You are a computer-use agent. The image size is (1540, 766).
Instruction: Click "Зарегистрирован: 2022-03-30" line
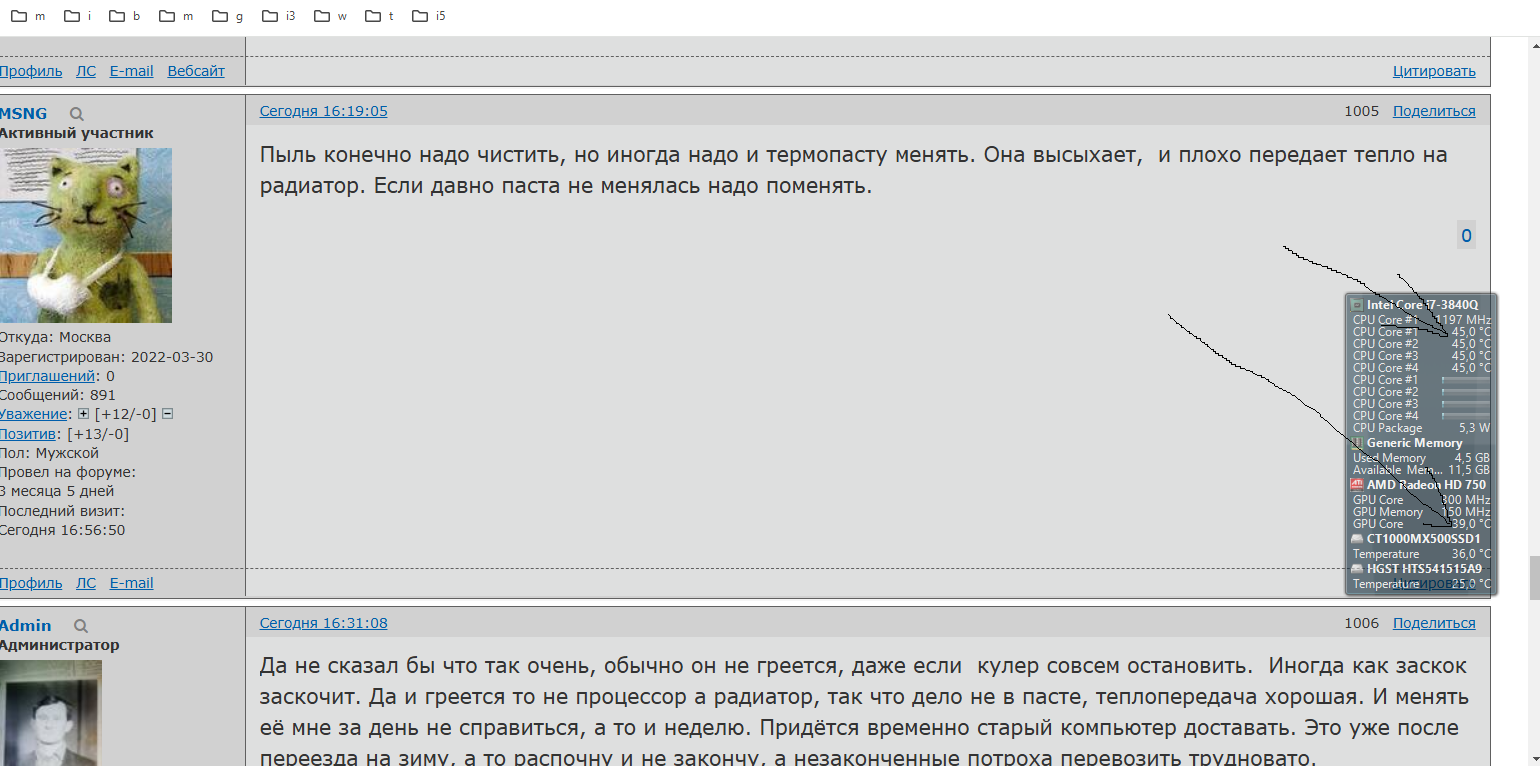(106, 357)
